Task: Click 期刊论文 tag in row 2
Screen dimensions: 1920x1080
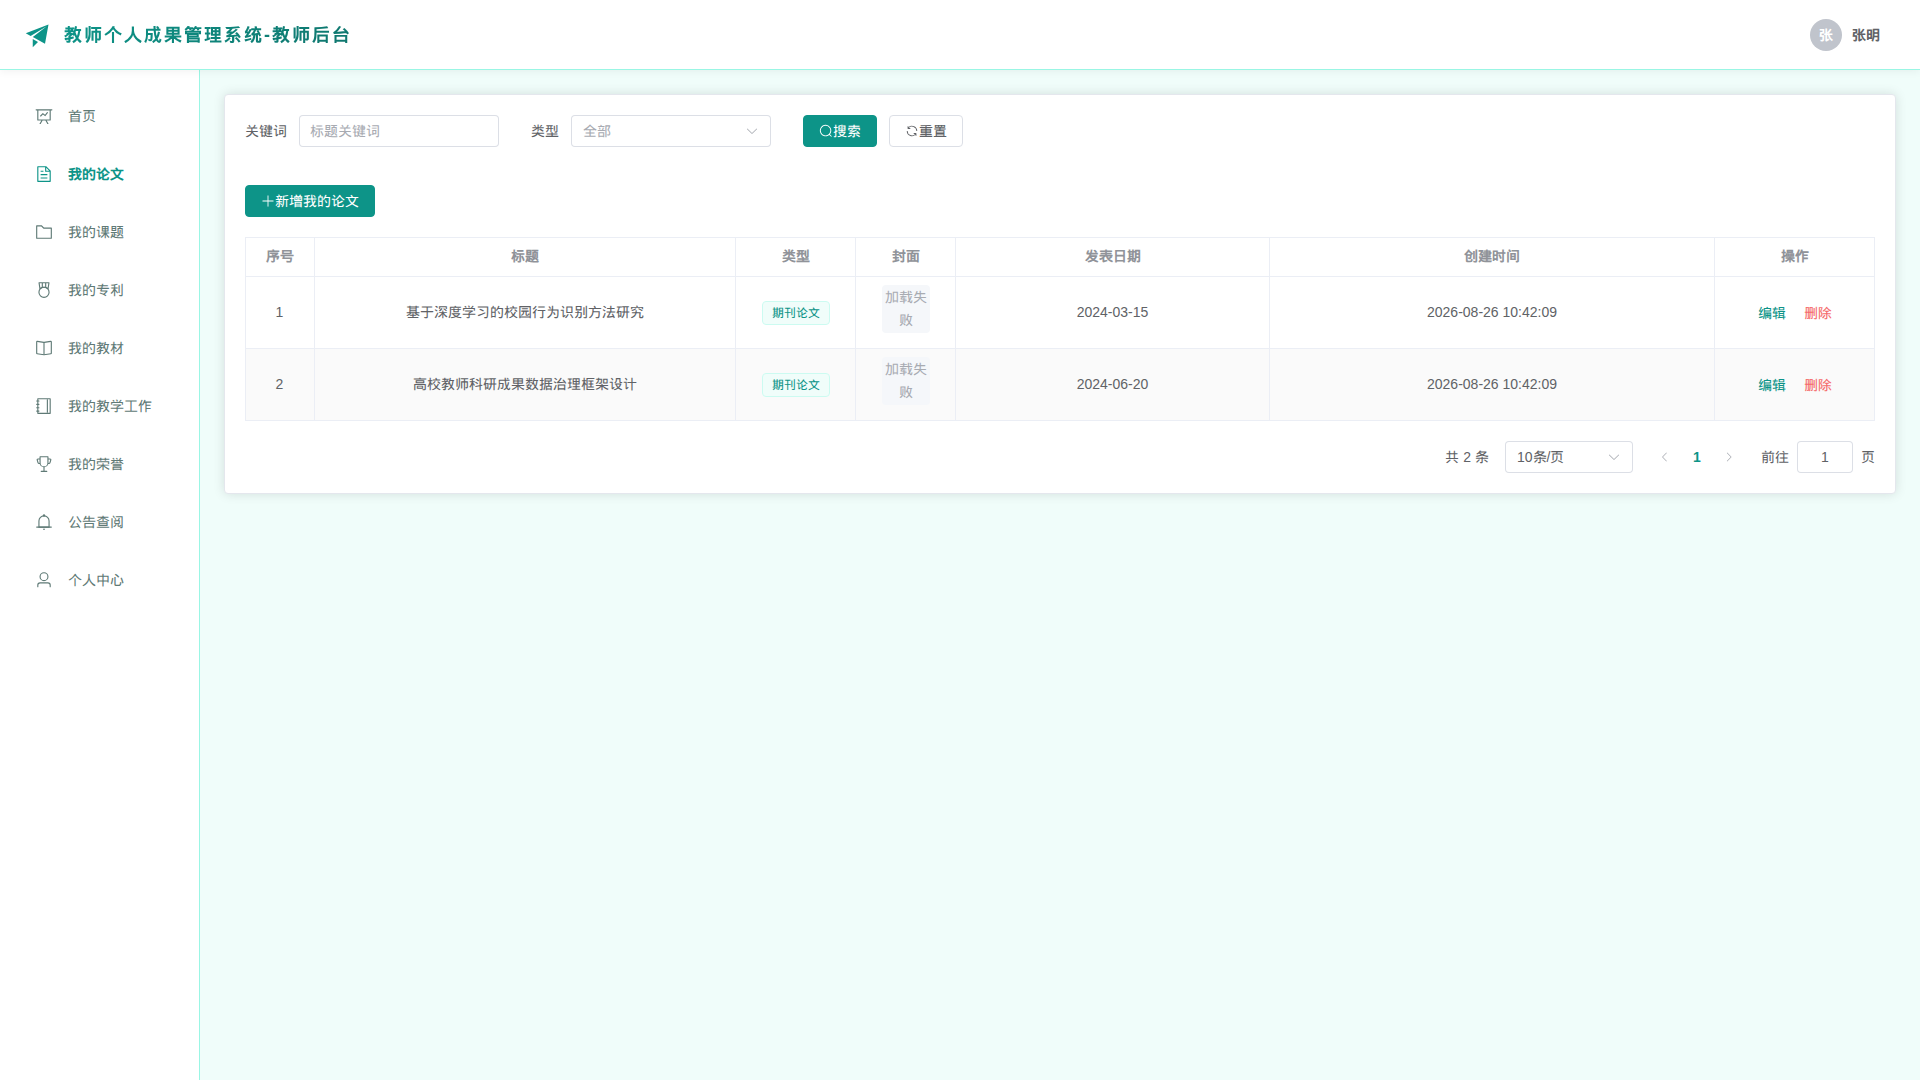Action: [x=796, y=385]
